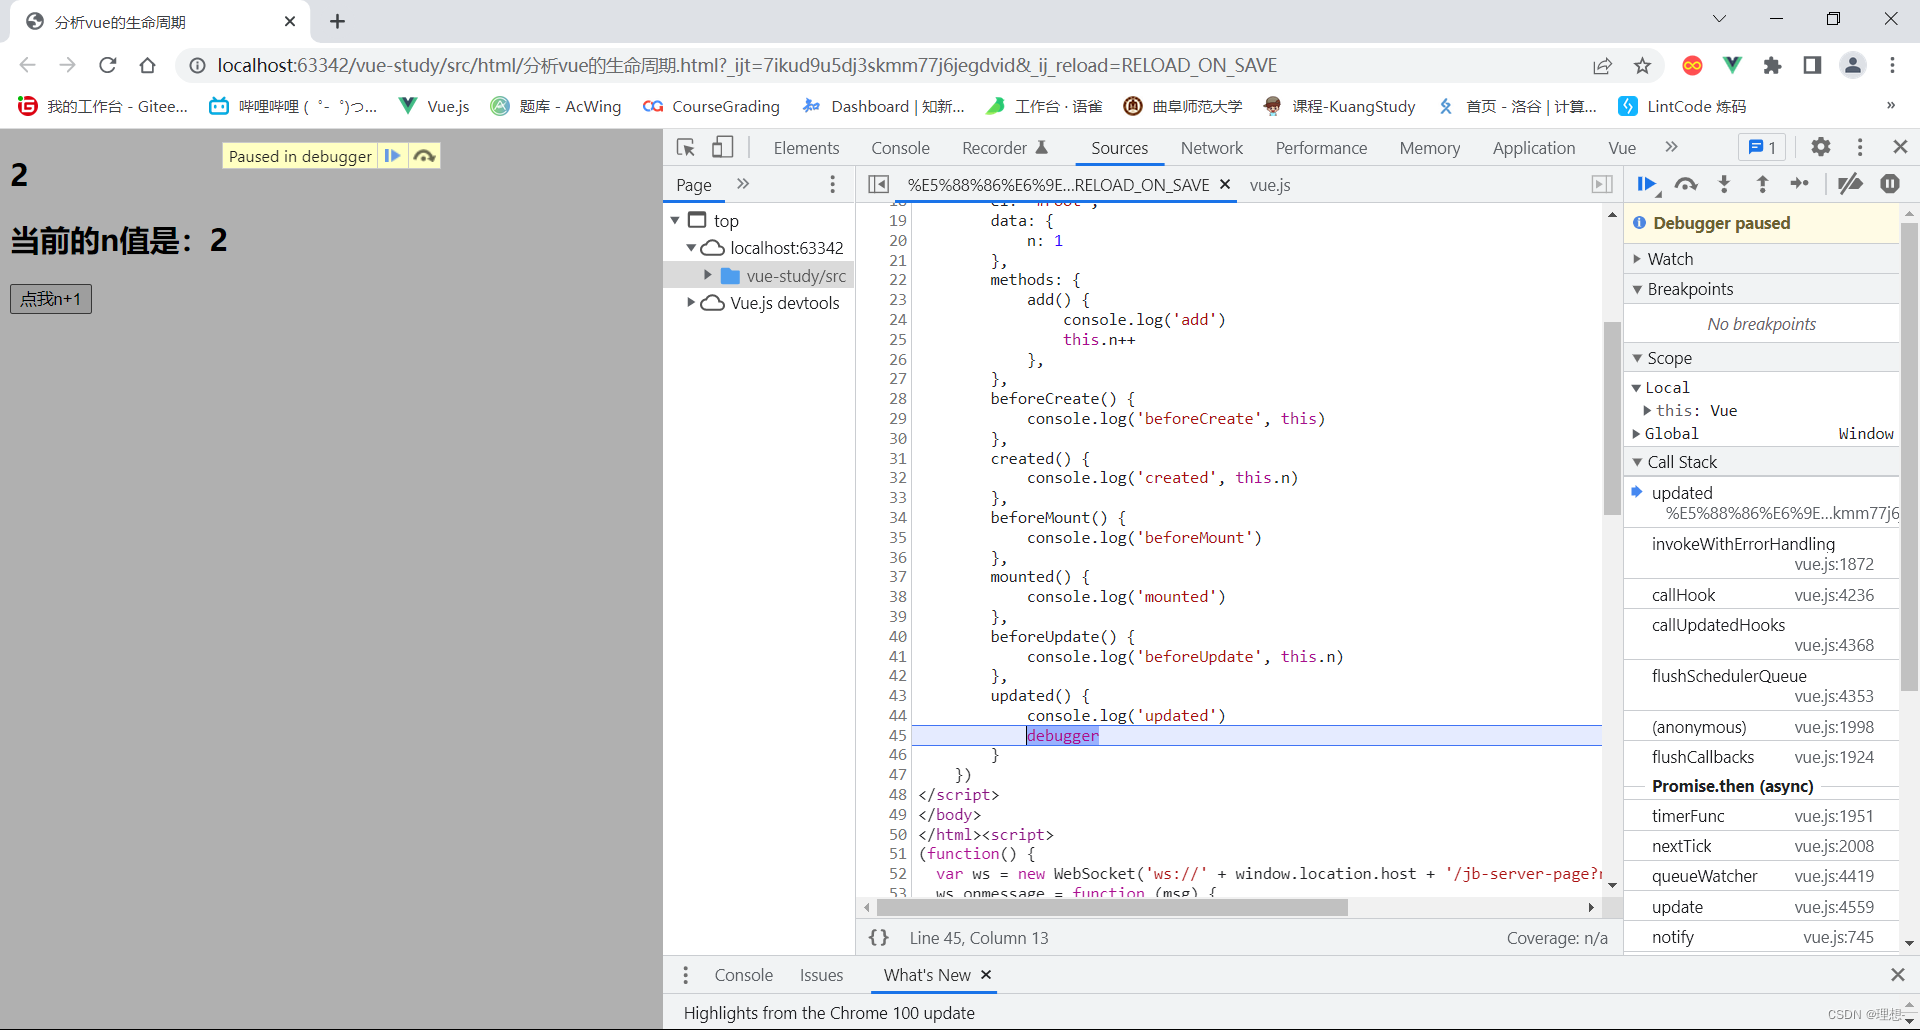Image resolution: width=1920 pixels, height=1030 pixels.
Task: Open the Network tab
Action: pos(1211,148)
